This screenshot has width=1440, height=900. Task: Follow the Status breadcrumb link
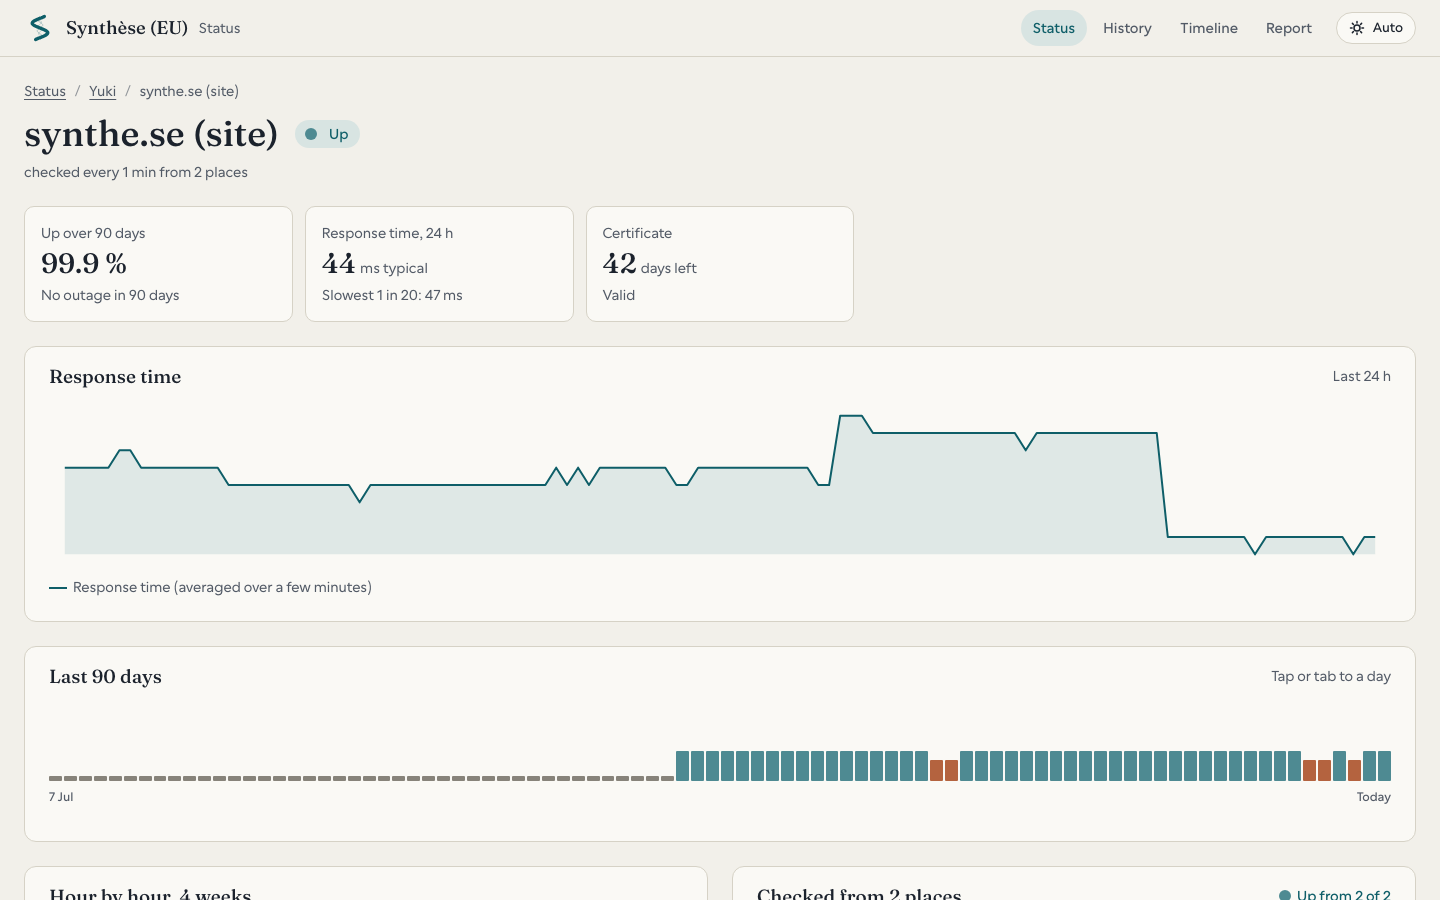pyautogui.click(x=45, y=91)
